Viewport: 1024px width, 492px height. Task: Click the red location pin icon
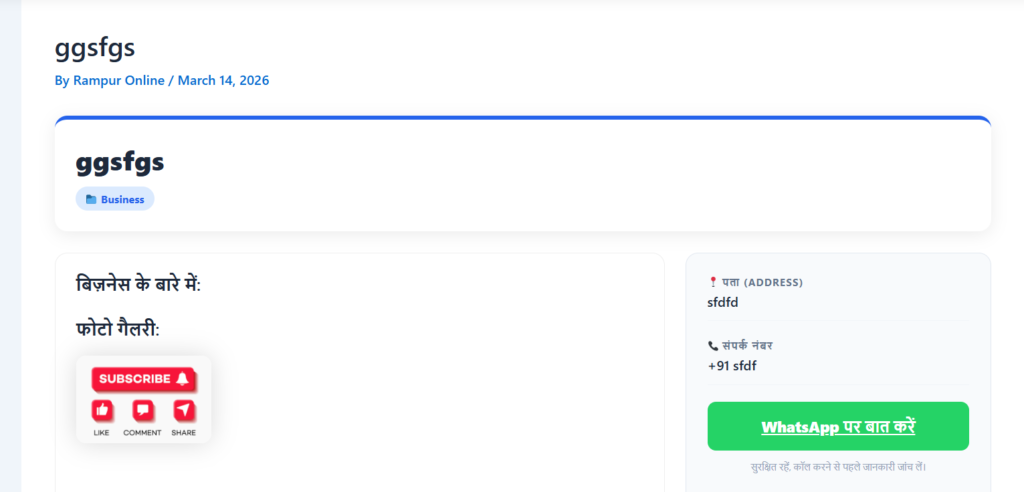[x=712, y=283]
